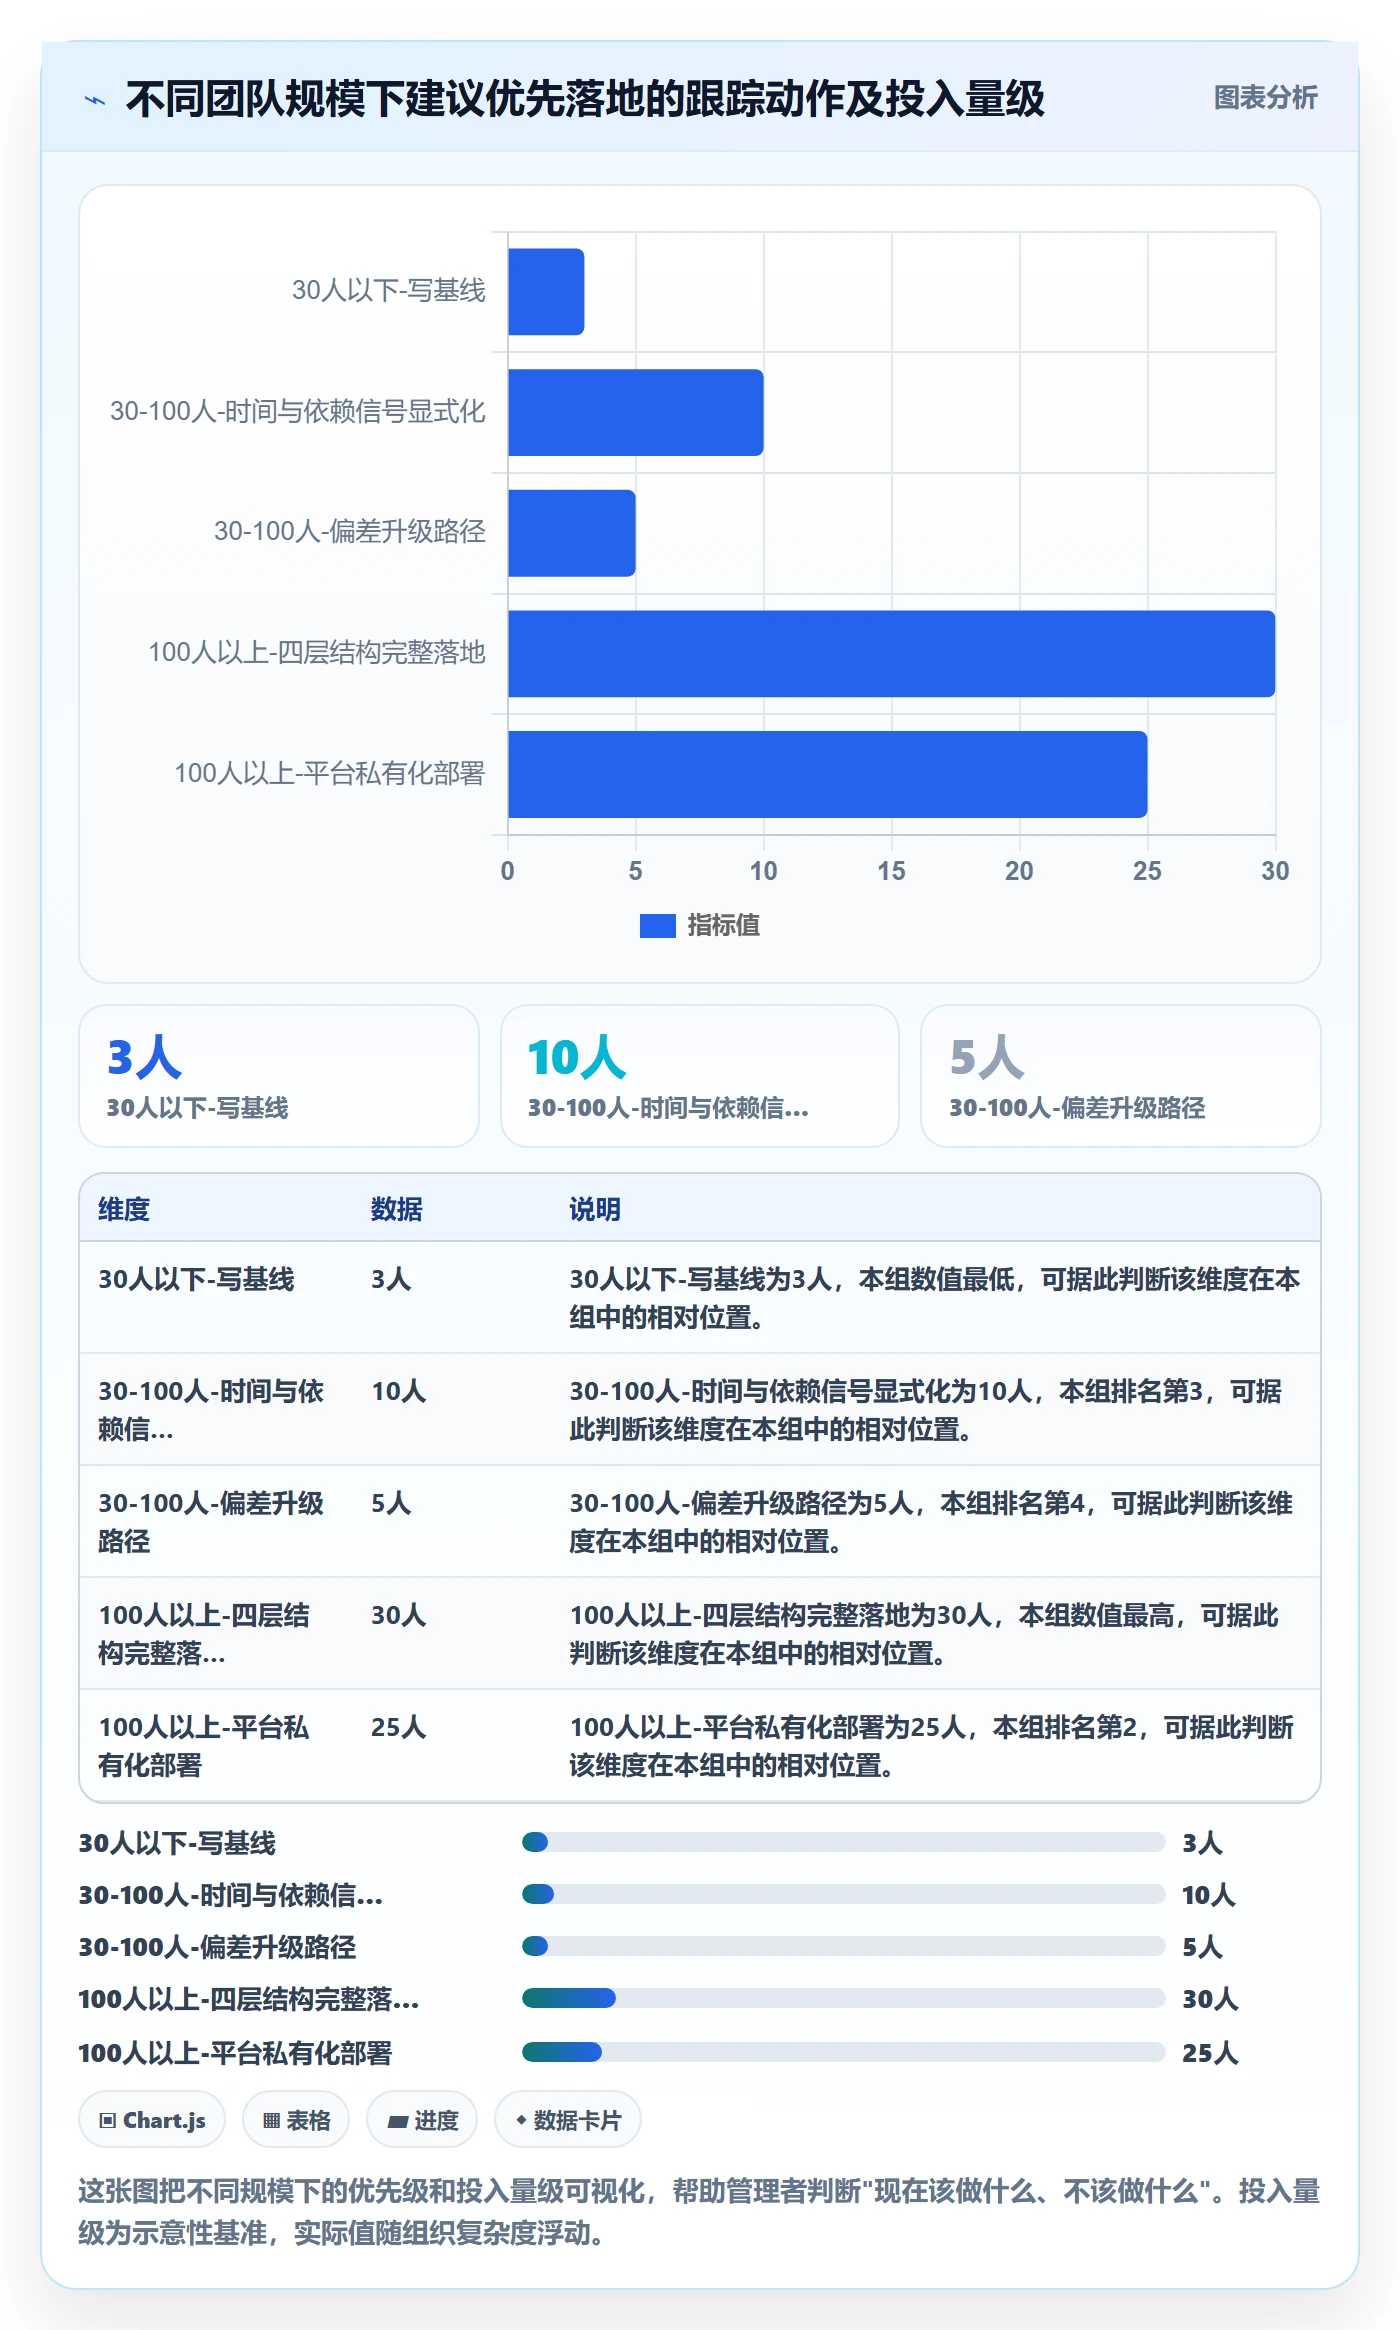Select the 10人 data card

click(x=700, y=1076)
